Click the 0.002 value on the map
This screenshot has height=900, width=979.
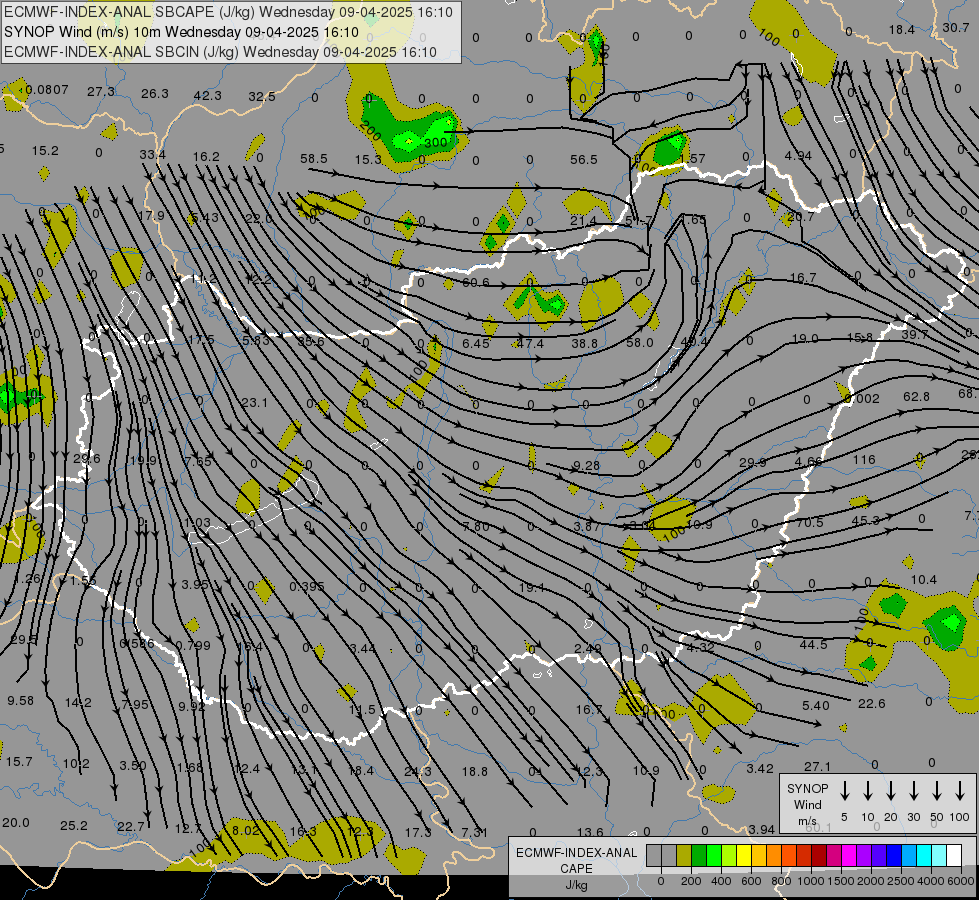coord(861,398)
